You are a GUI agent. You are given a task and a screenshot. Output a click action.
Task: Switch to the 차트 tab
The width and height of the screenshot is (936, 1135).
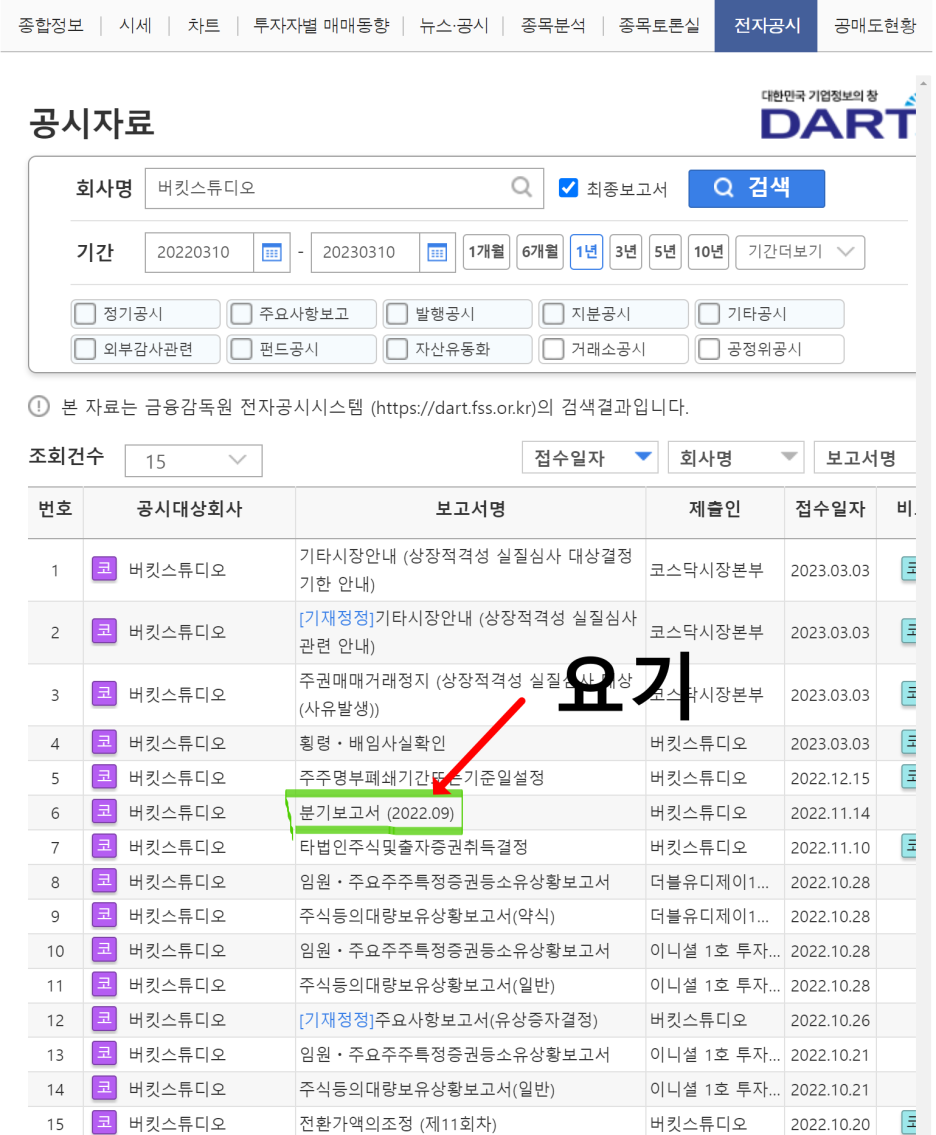coord(203,26)
